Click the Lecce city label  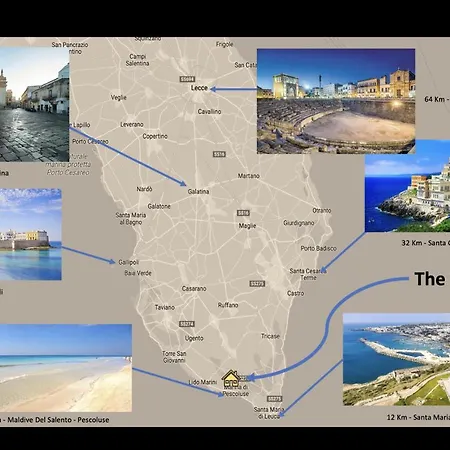[x=199, y=88]
